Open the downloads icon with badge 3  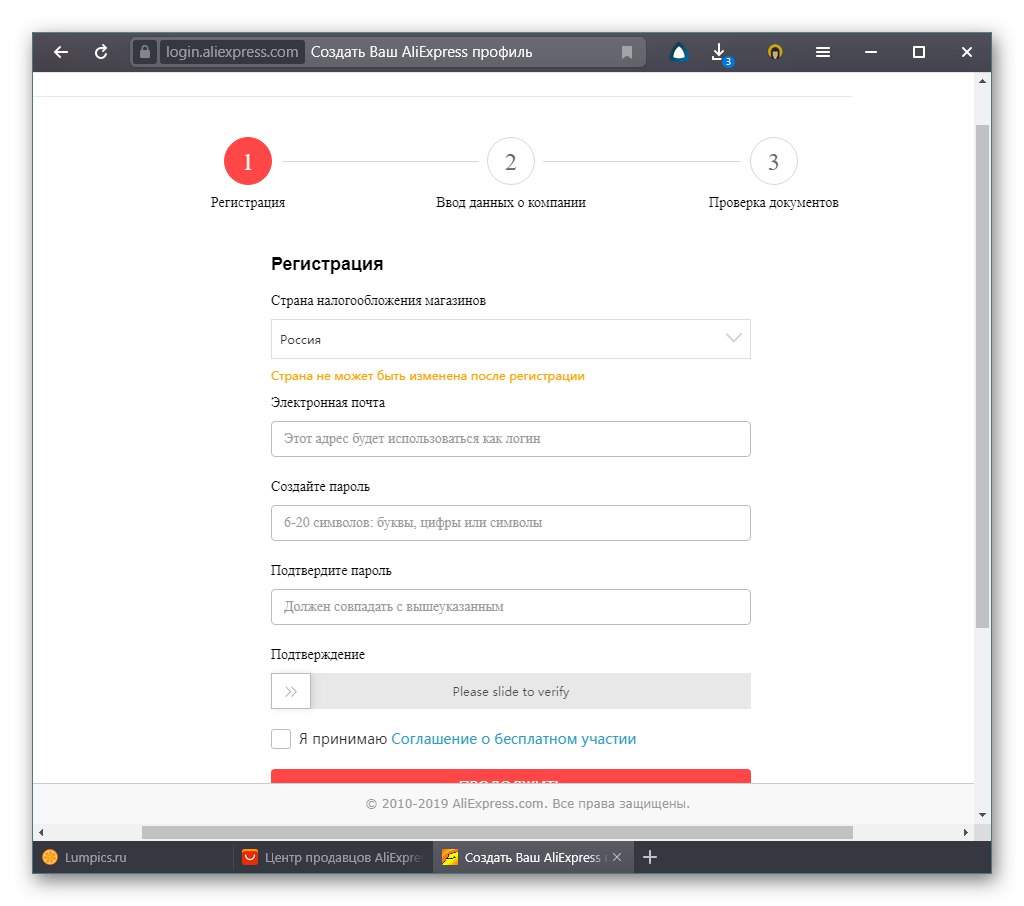720,53
